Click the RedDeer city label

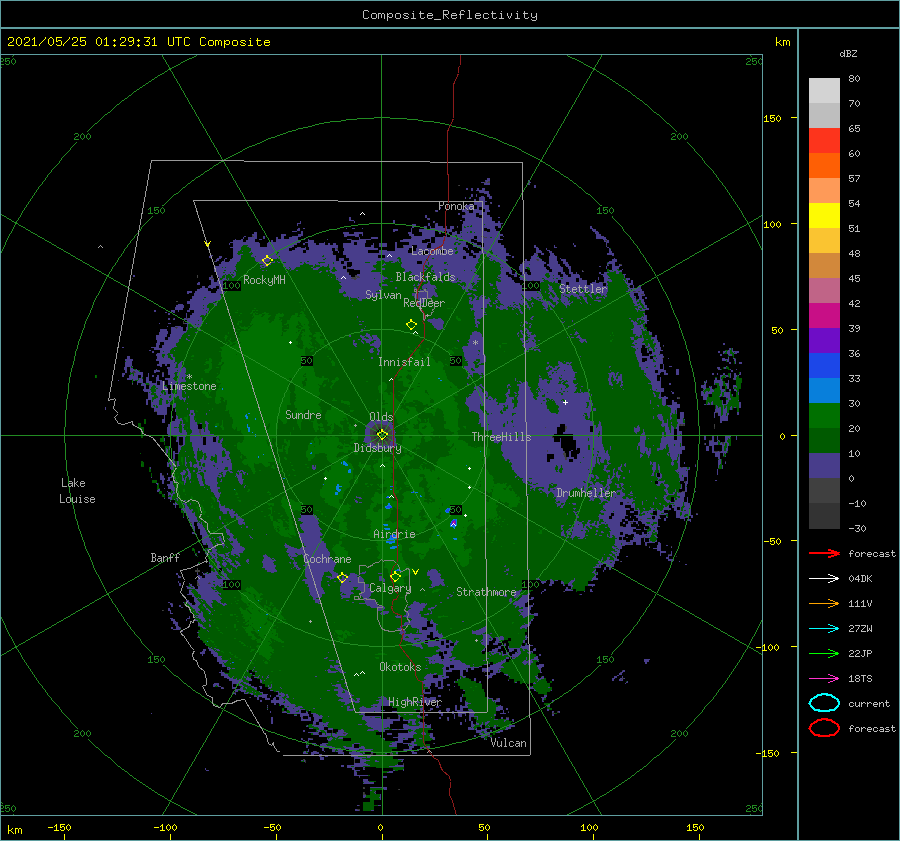click(424, 303)
